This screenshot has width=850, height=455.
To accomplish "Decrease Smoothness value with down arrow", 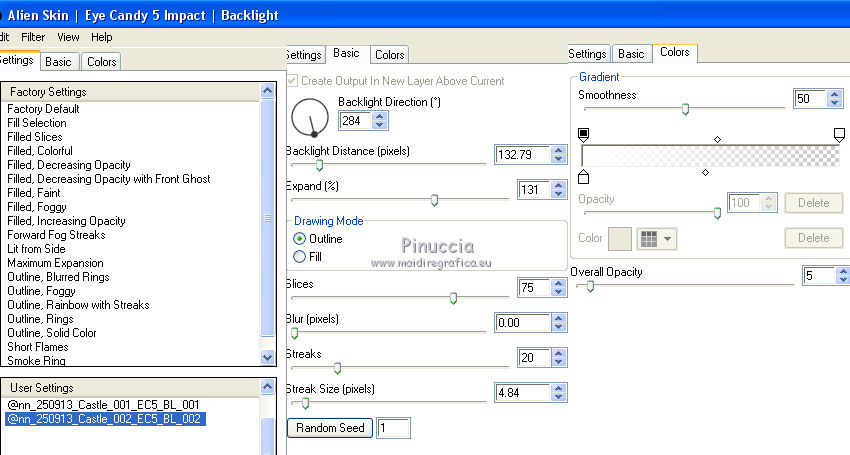I will tap(835, 103).
